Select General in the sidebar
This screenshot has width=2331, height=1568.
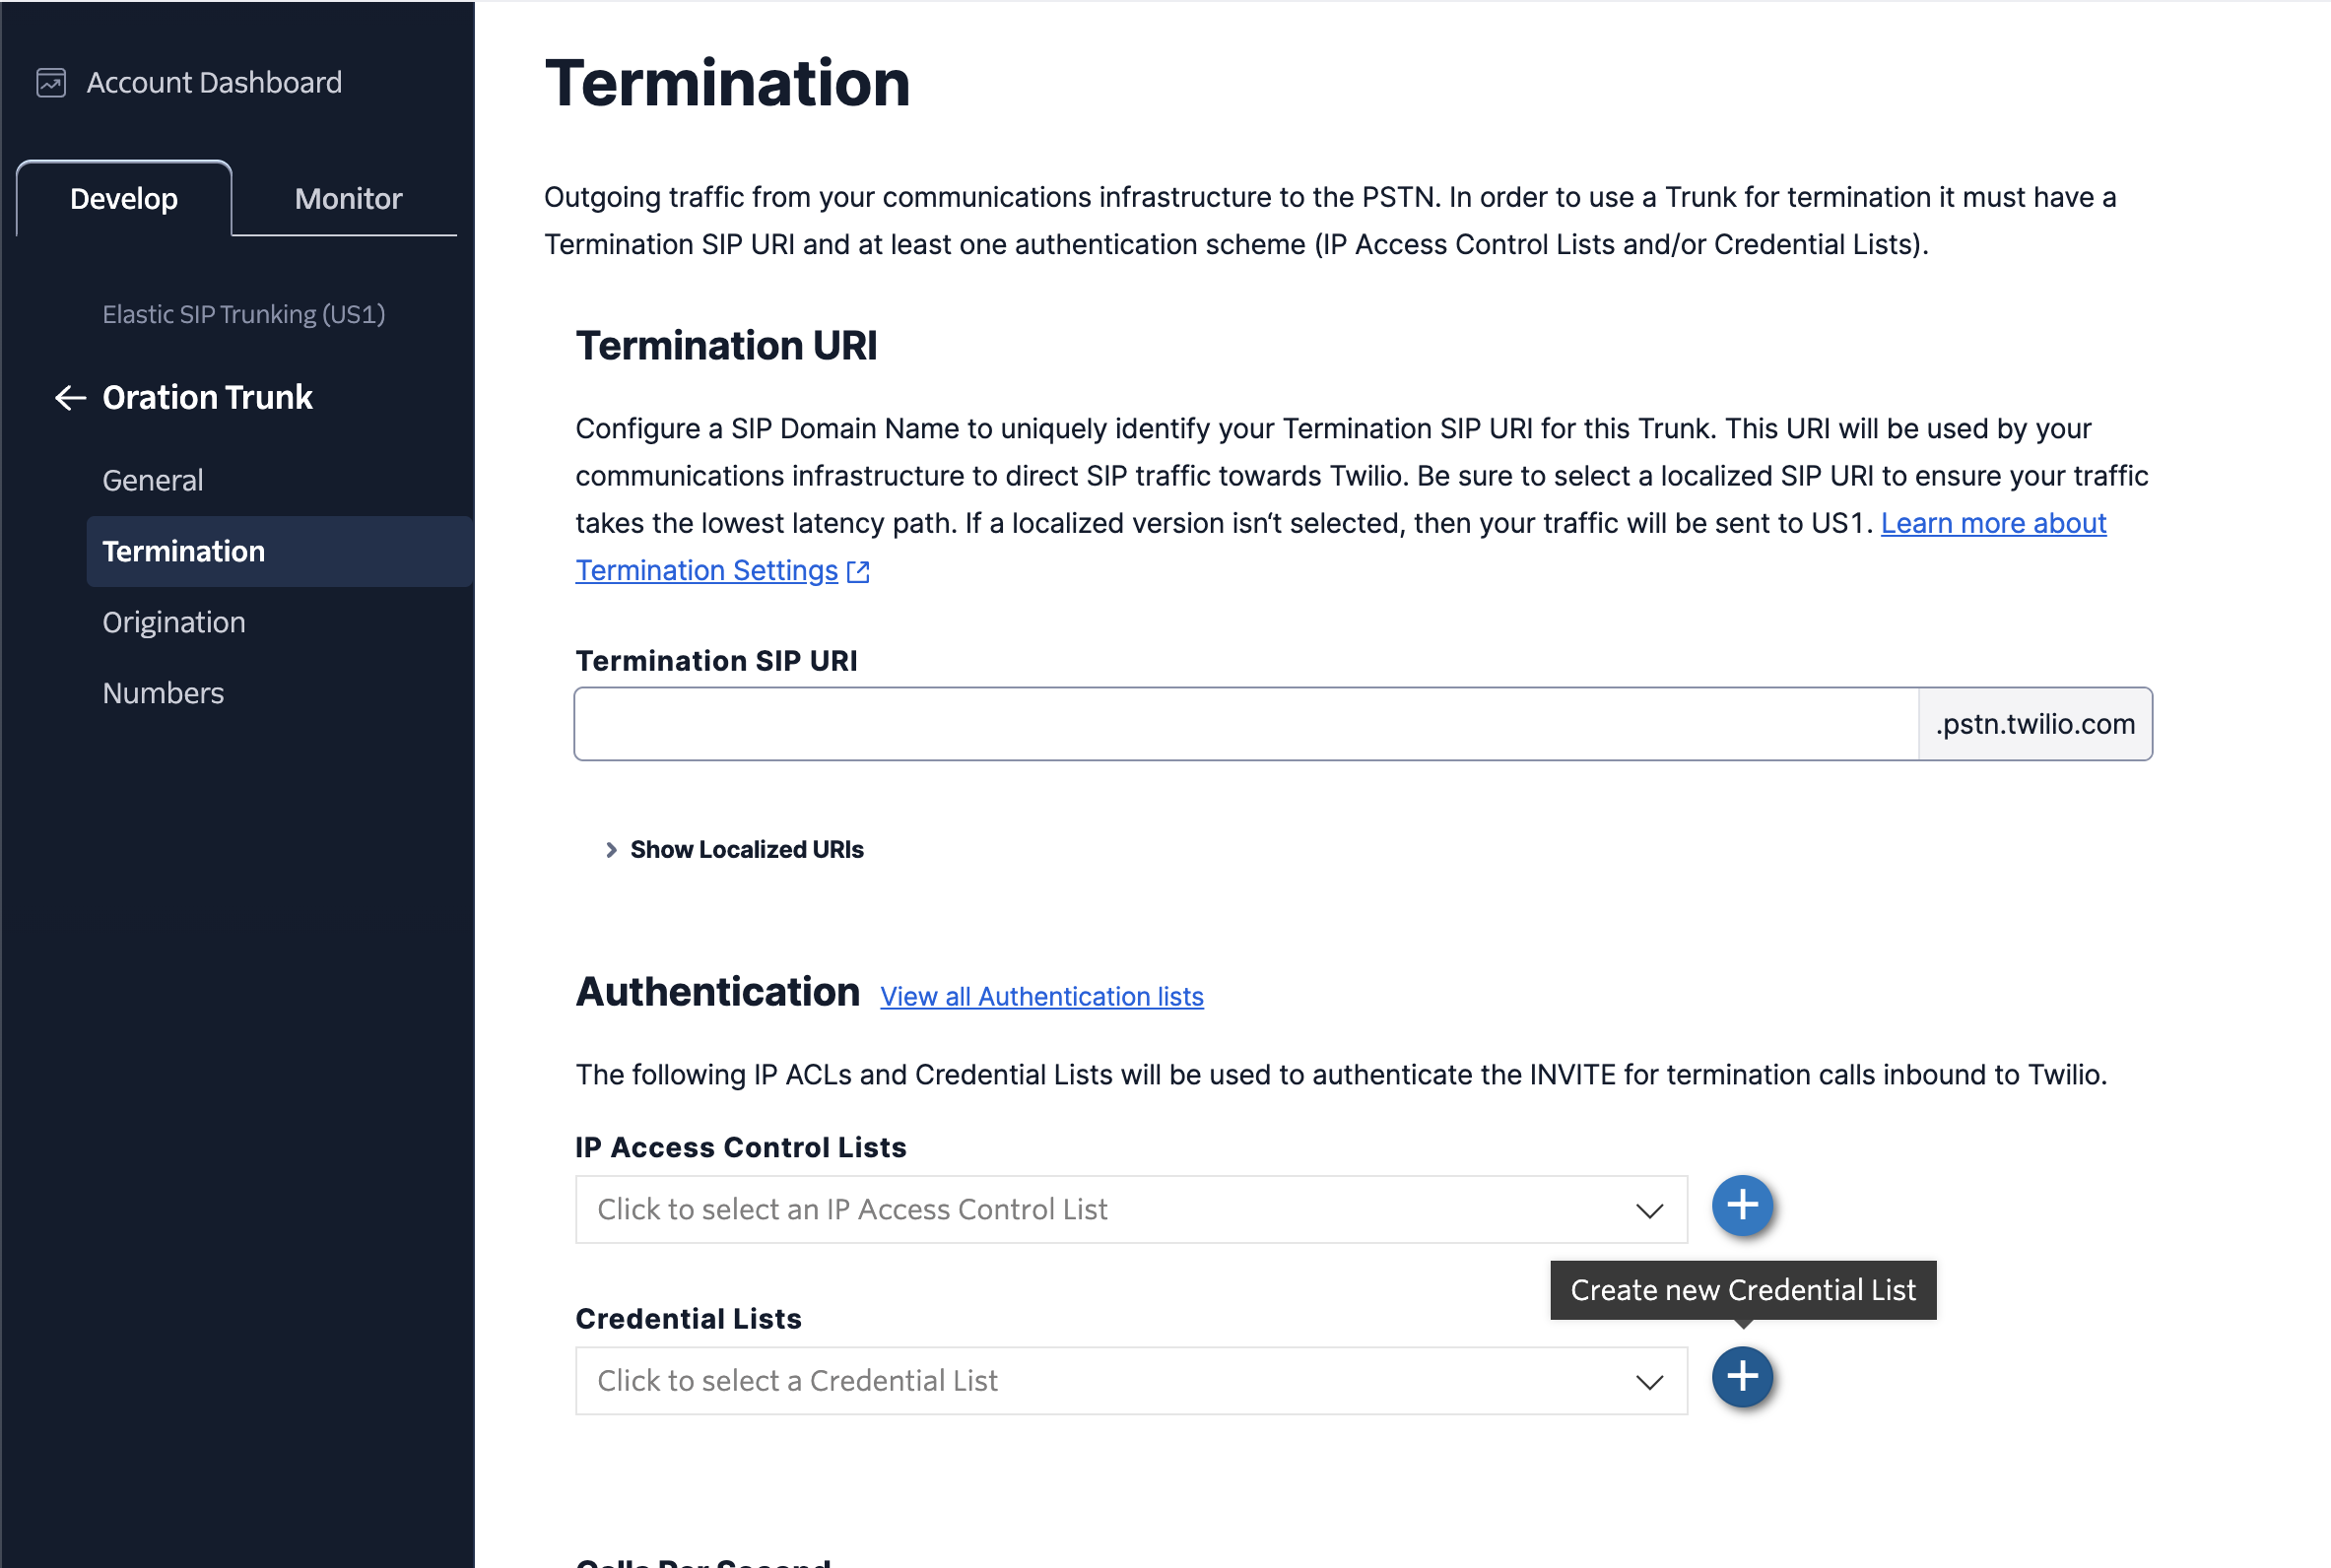[x=152, y=479]
